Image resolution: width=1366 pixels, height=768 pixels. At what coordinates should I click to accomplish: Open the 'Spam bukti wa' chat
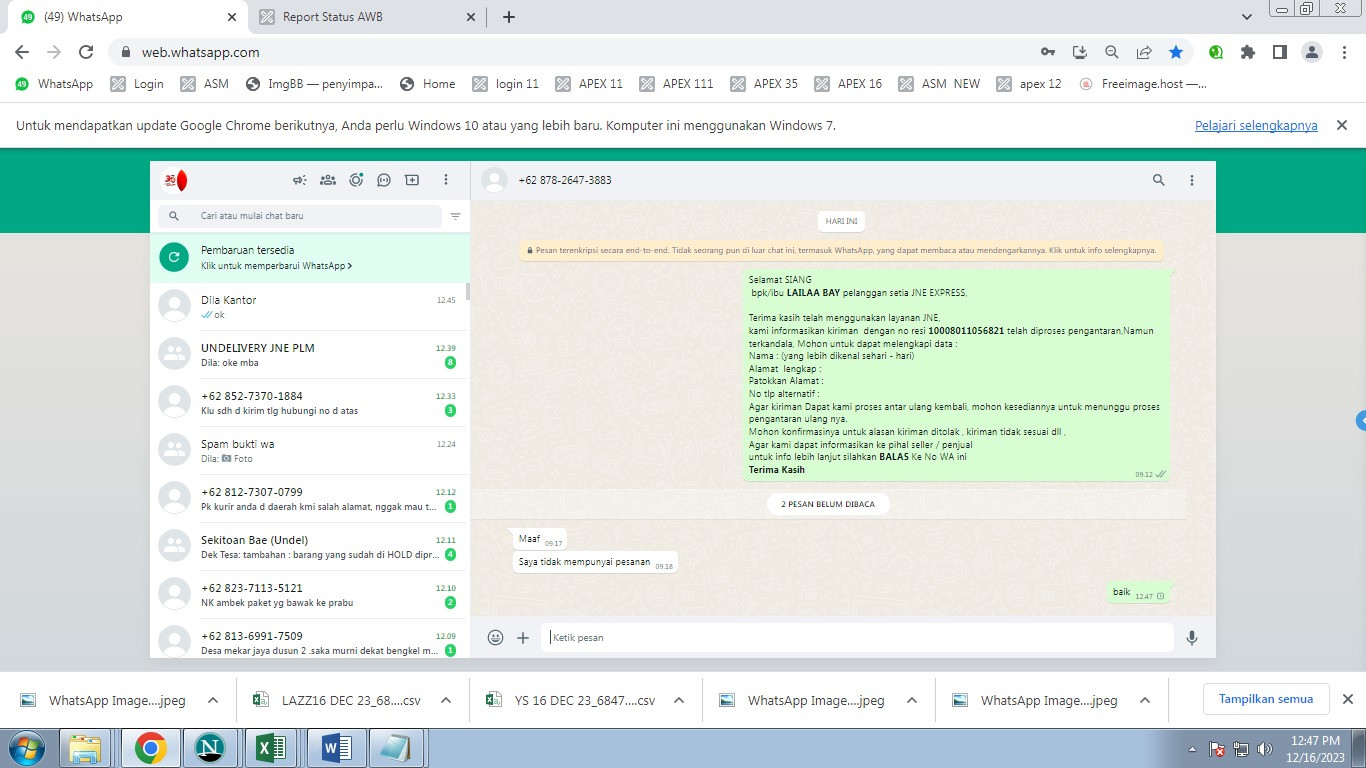pyautogui.click(x=310, y=451)
